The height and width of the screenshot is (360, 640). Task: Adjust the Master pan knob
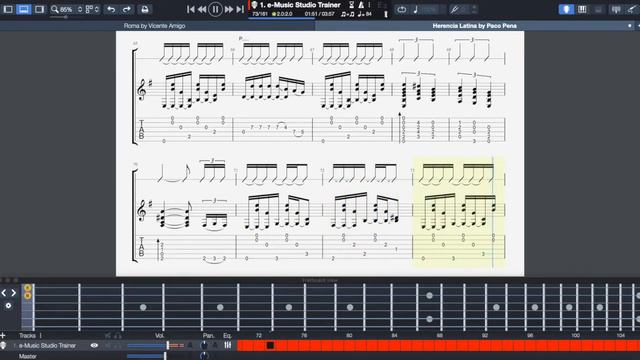(204, 356)
